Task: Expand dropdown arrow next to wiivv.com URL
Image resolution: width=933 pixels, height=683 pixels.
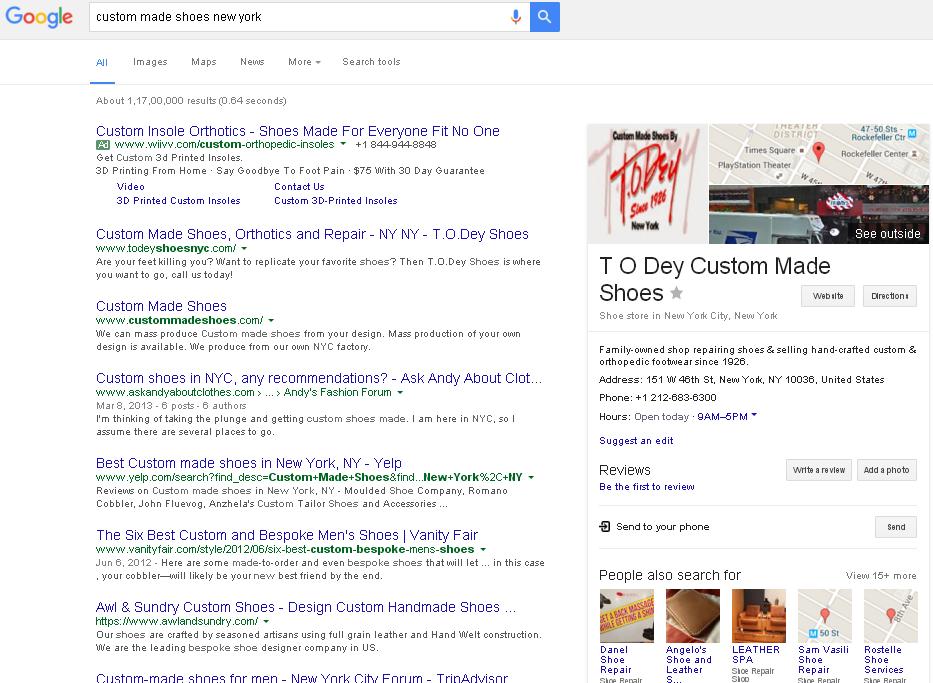Action: [343, 144]
